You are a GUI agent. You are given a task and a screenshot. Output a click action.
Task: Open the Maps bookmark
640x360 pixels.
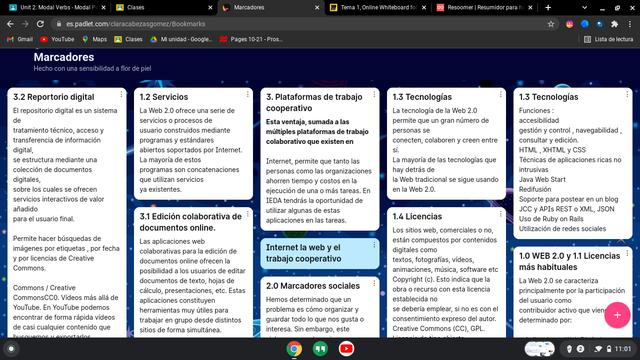tap(95, 39)
